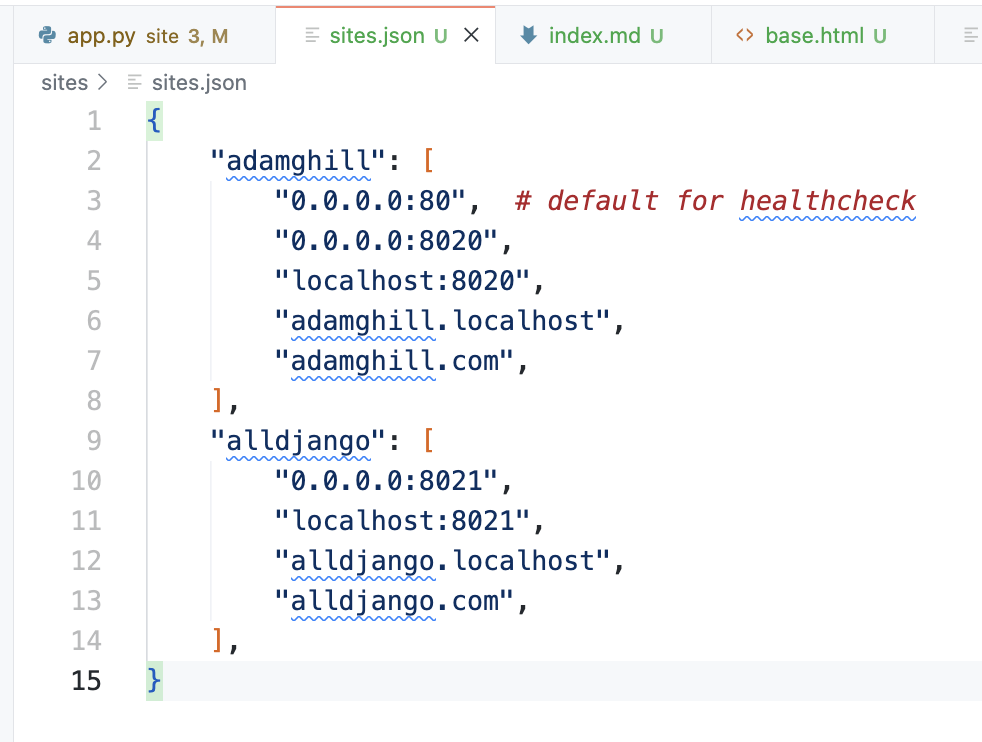
Task: Click the partially visible tab icon at far right
Action: tap(970, 36)
